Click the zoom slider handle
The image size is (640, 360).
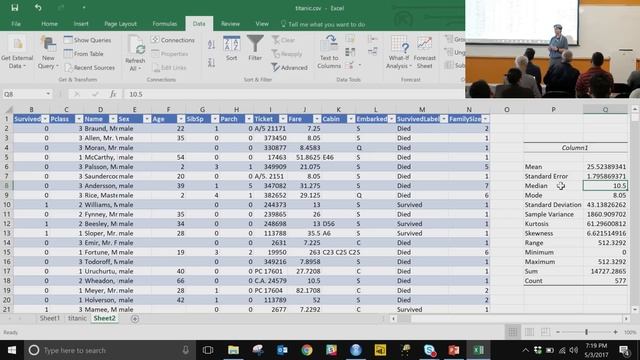click(x=586, y=332)
